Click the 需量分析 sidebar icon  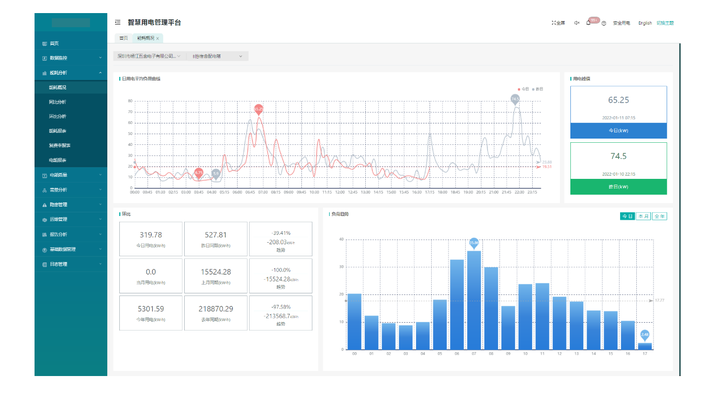(45, 190)
